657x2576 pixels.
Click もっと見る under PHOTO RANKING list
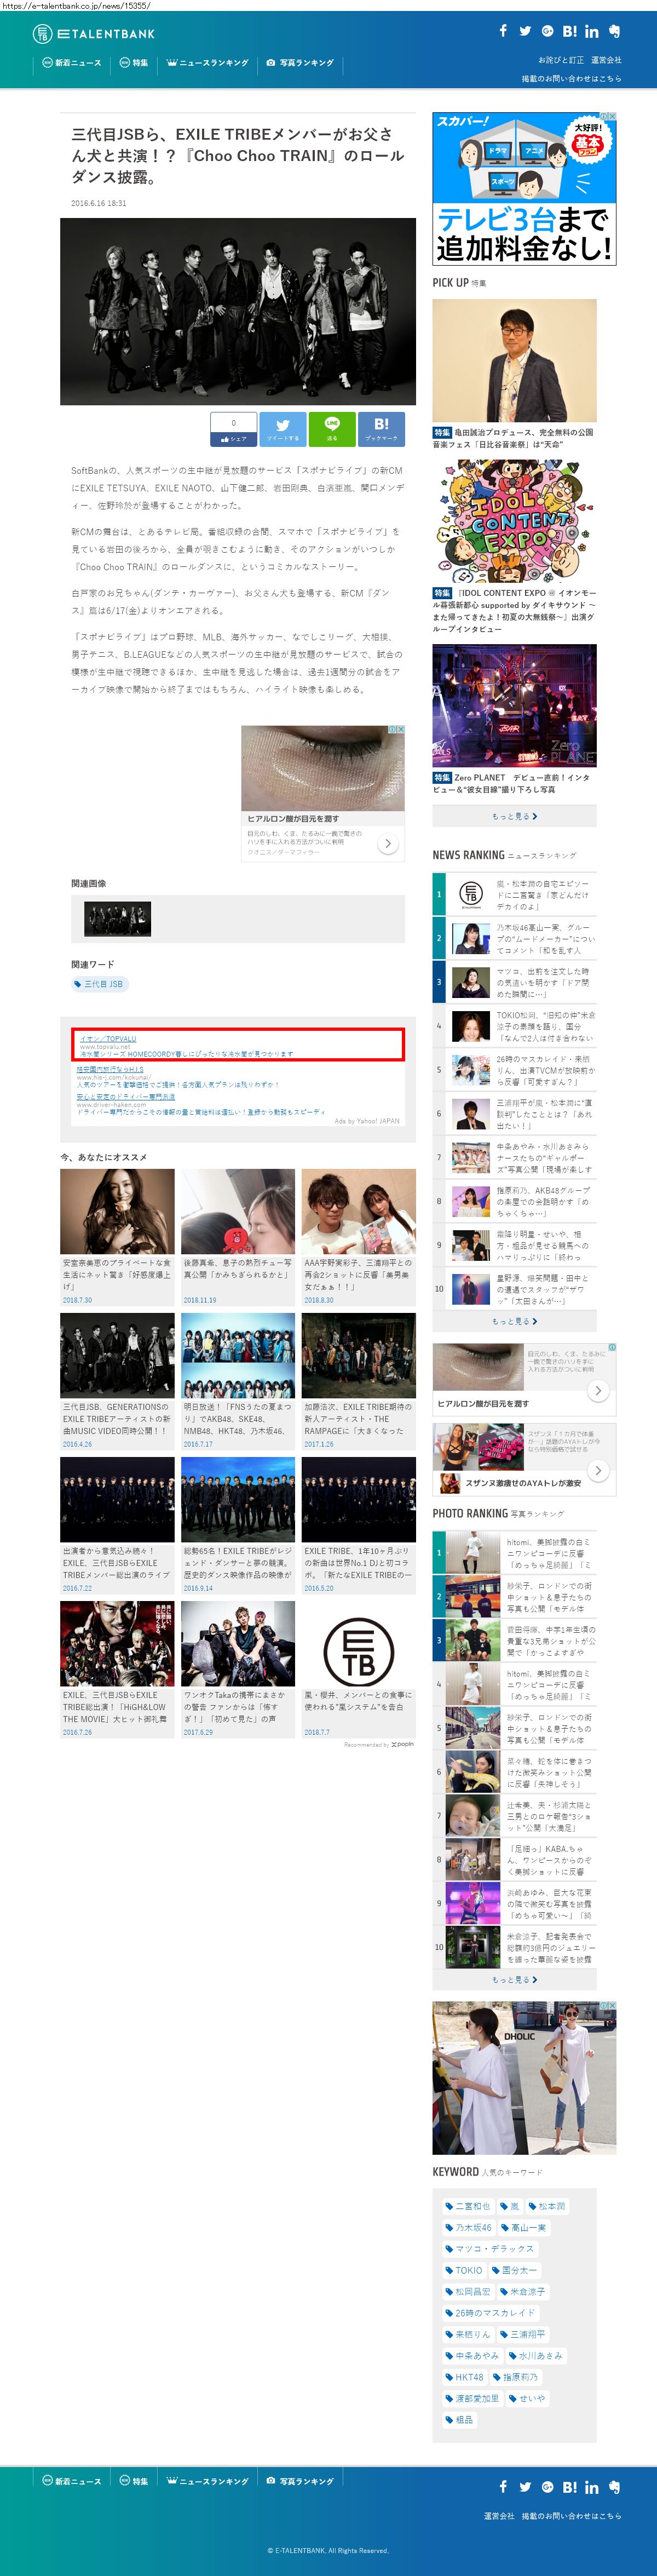coord(514,1979)
